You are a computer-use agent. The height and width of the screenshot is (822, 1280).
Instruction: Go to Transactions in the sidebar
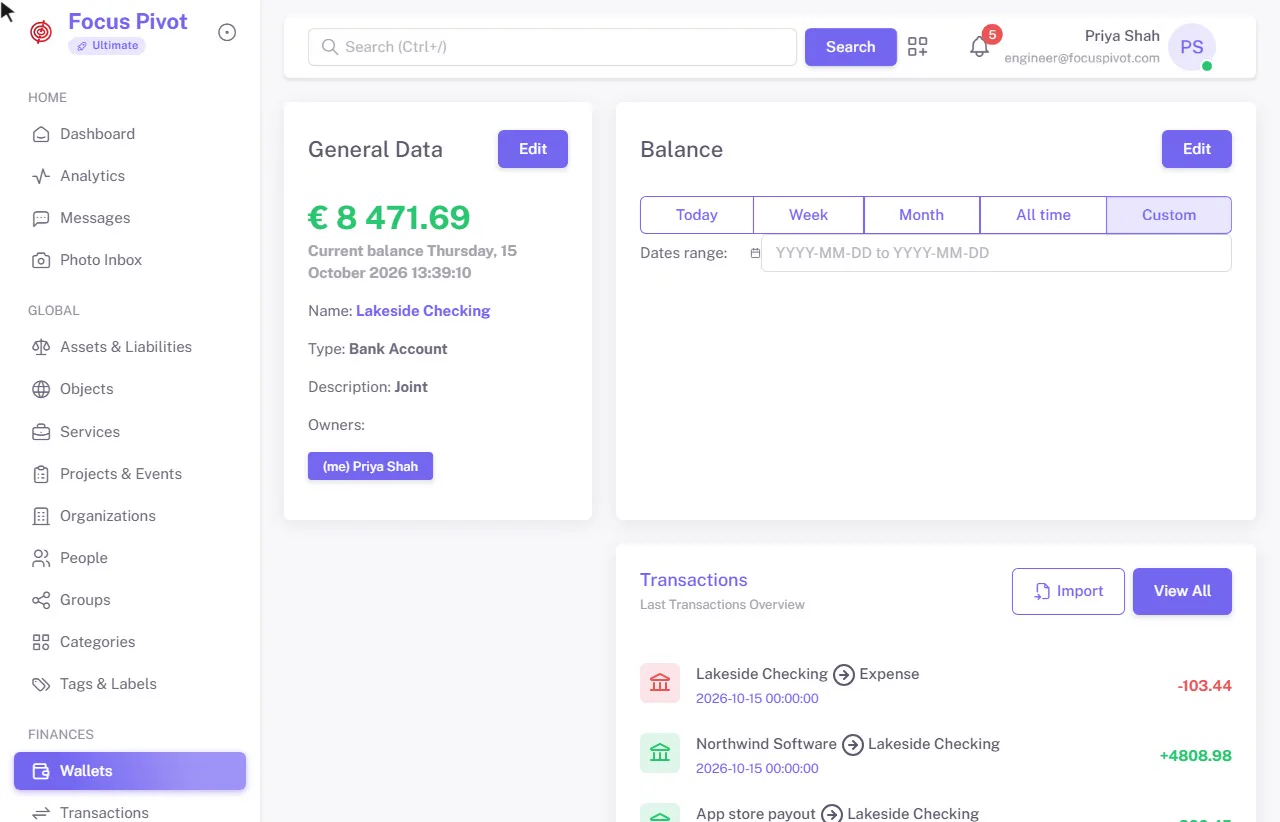point(130,813)
